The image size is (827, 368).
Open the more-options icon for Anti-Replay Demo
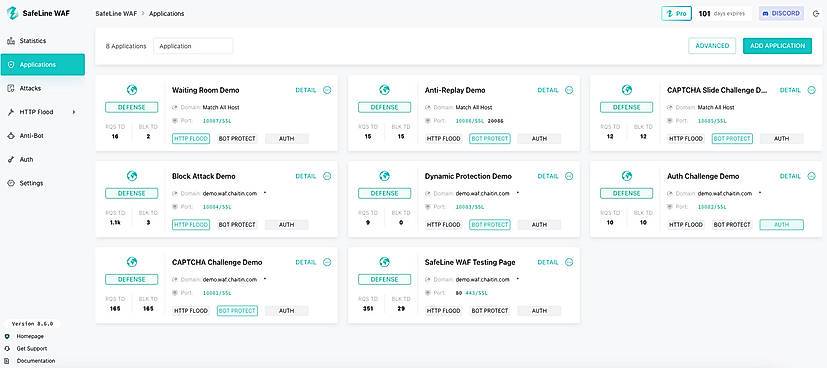pyautogui.click(x=569, y=90)
